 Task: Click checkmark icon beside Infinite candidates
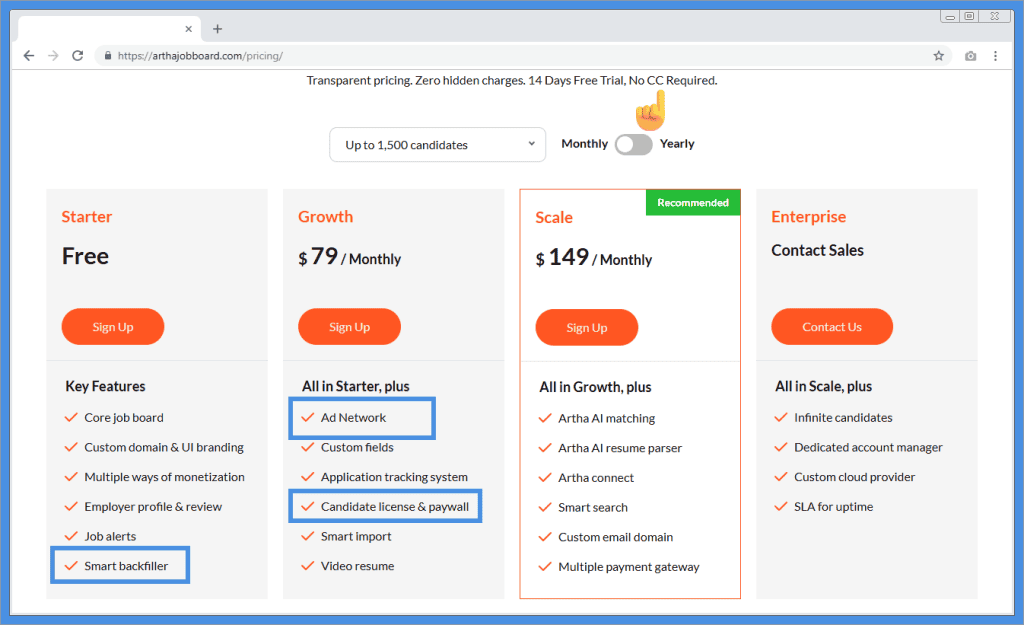[x=780, y=417]
